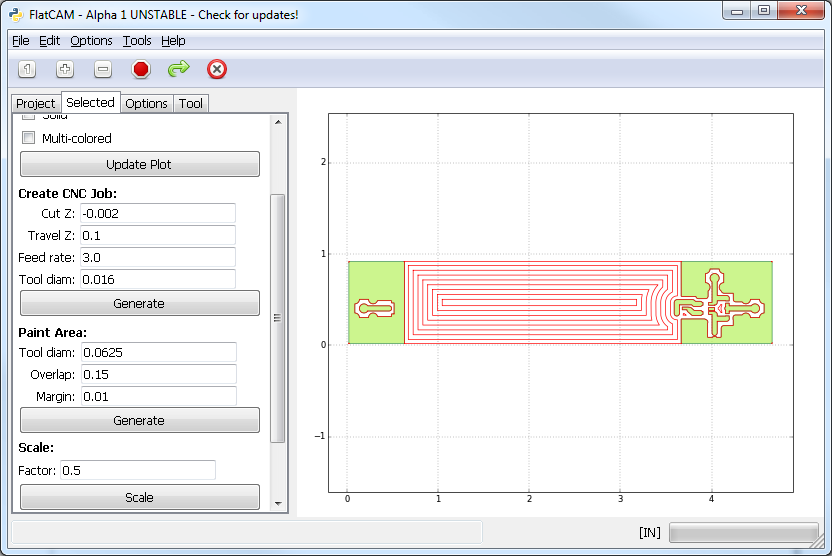The width and height of the screenshot is (832, 556).
Task: Click the zoom in plus icon
Action: [65, 69]
